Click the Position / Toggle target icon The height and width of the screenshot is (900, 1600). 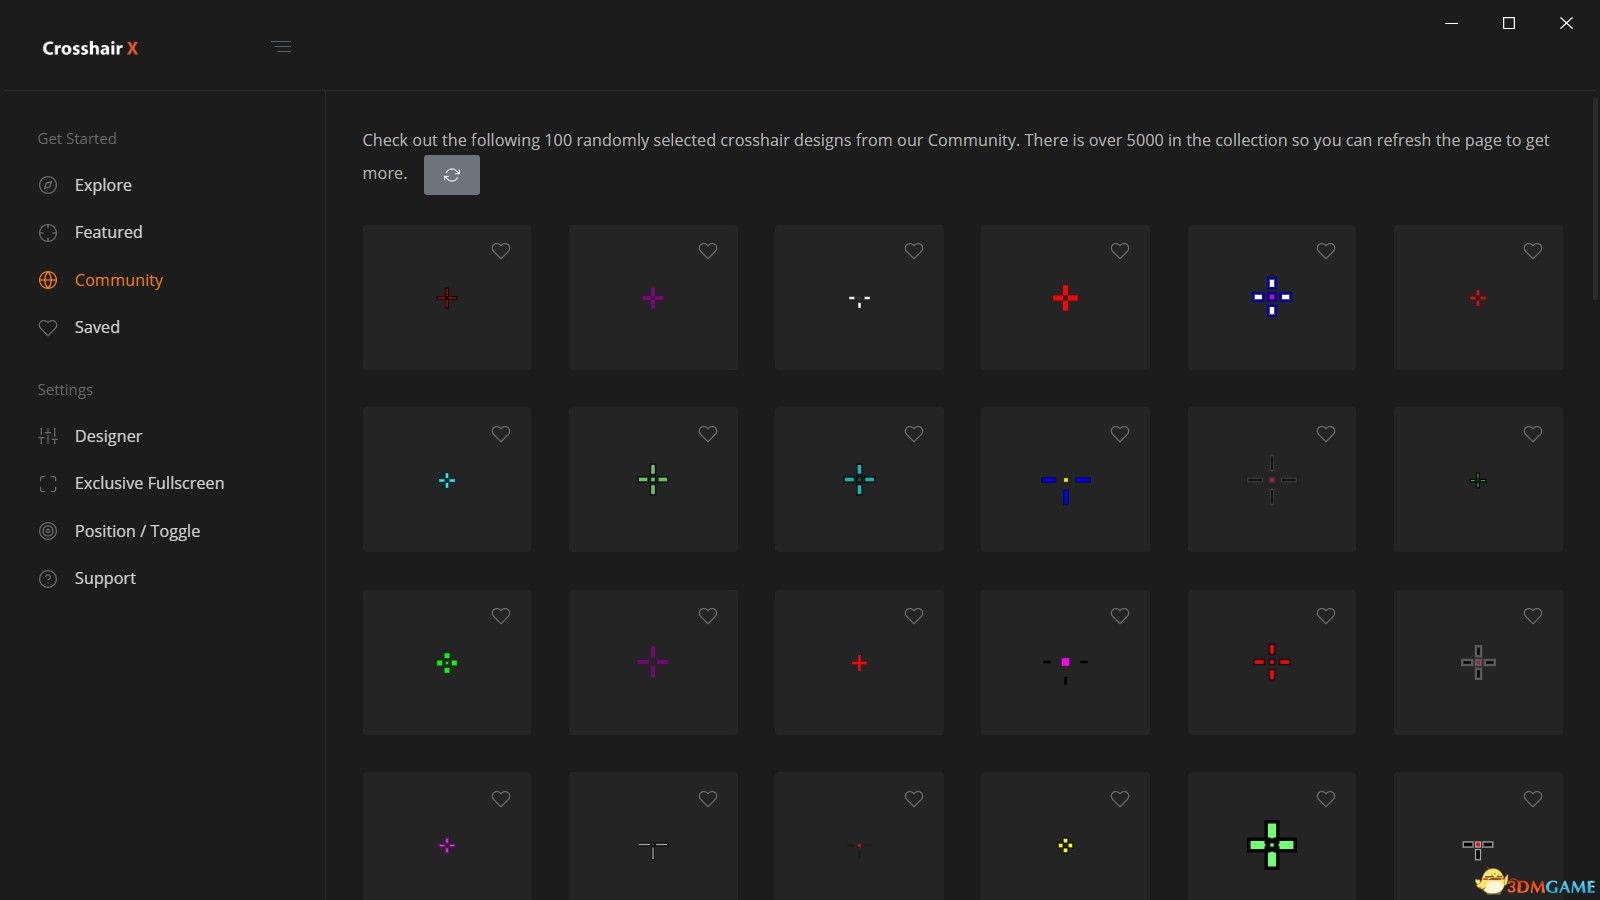(48, 531)
